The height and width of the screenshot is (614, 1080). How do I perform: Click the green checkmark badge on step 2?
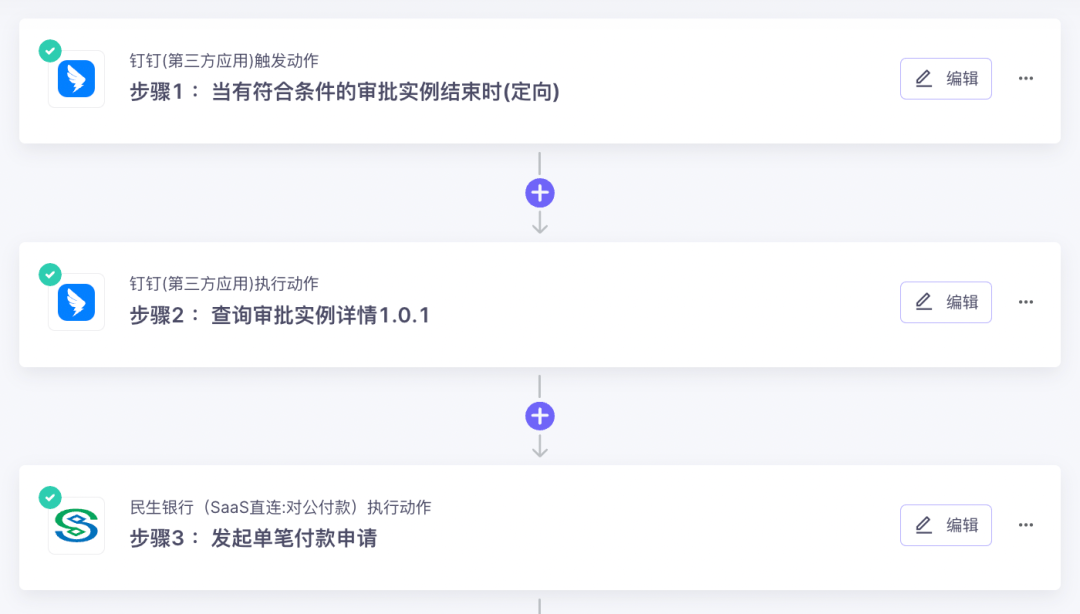(x=49, y=274)
